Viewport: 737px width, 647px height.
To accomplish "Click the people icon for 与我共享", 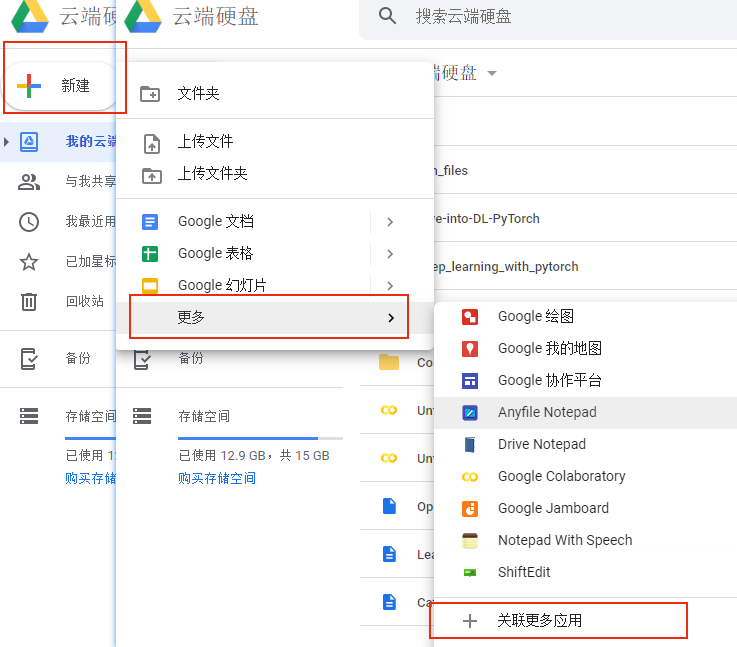I will pyautogui.click(x=29, y=182).
